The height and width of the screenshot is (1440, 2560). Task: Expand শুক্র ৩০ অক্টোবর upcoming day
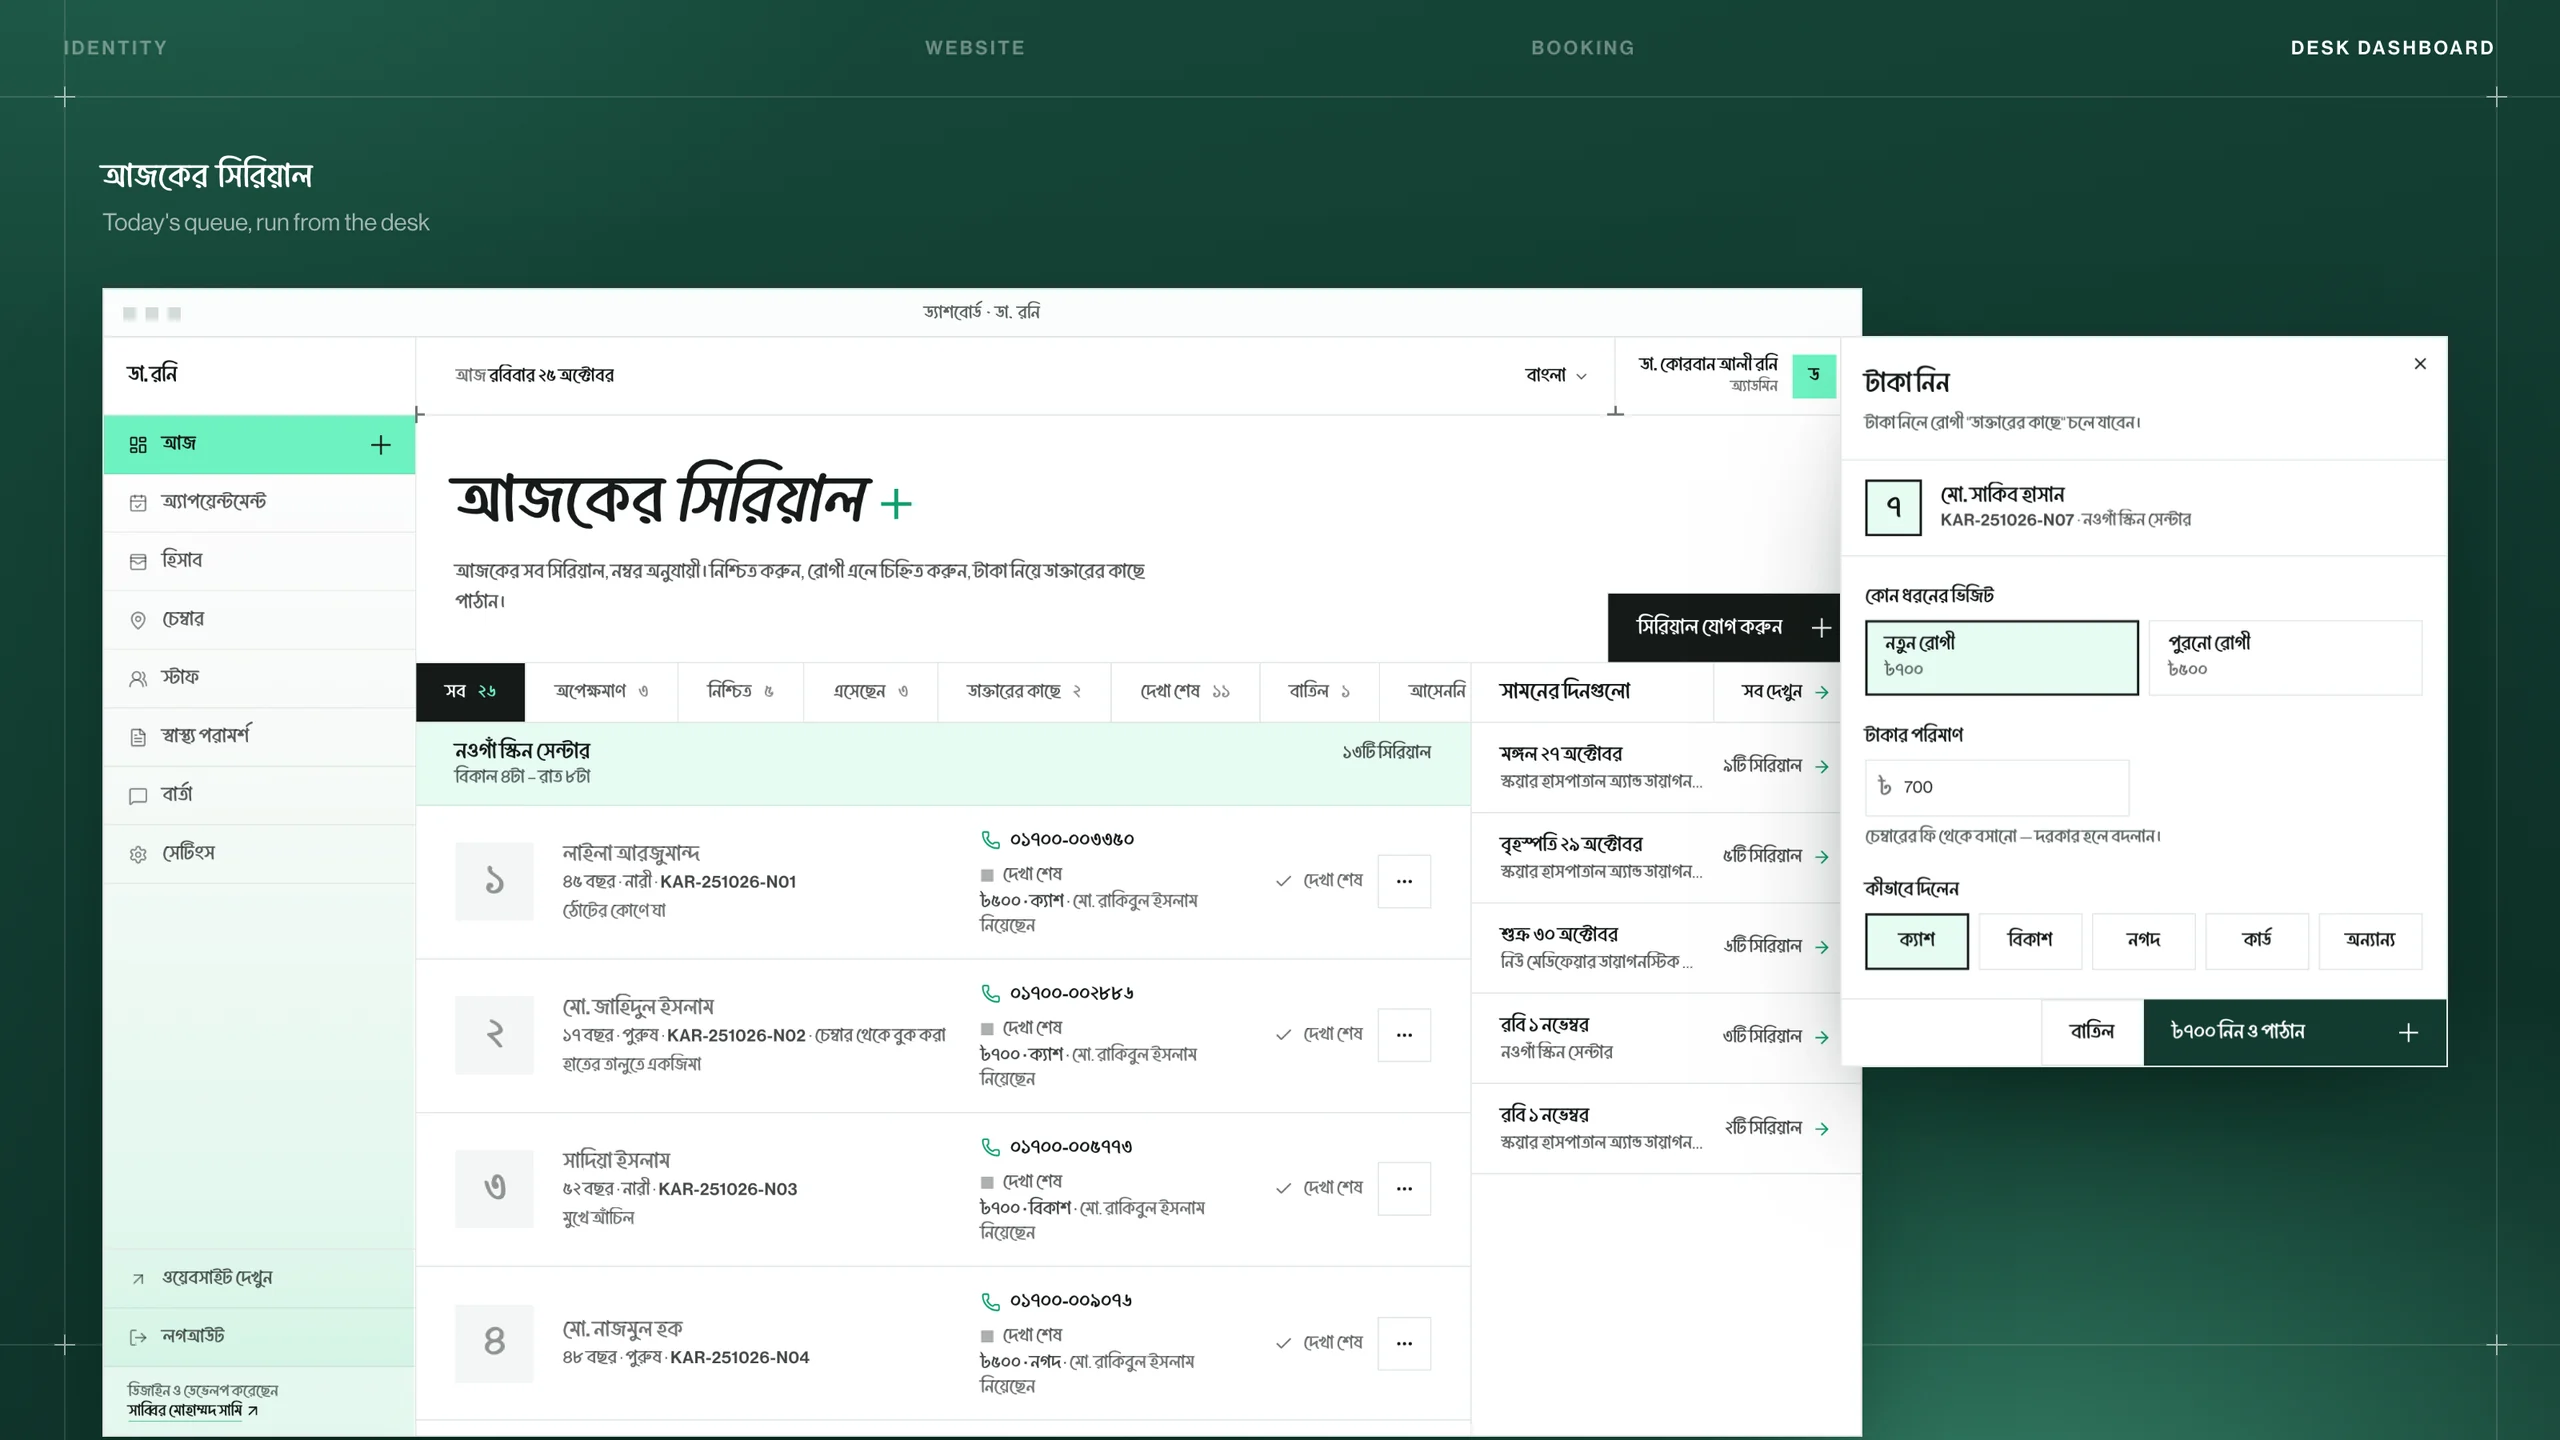coord(1665,947)
